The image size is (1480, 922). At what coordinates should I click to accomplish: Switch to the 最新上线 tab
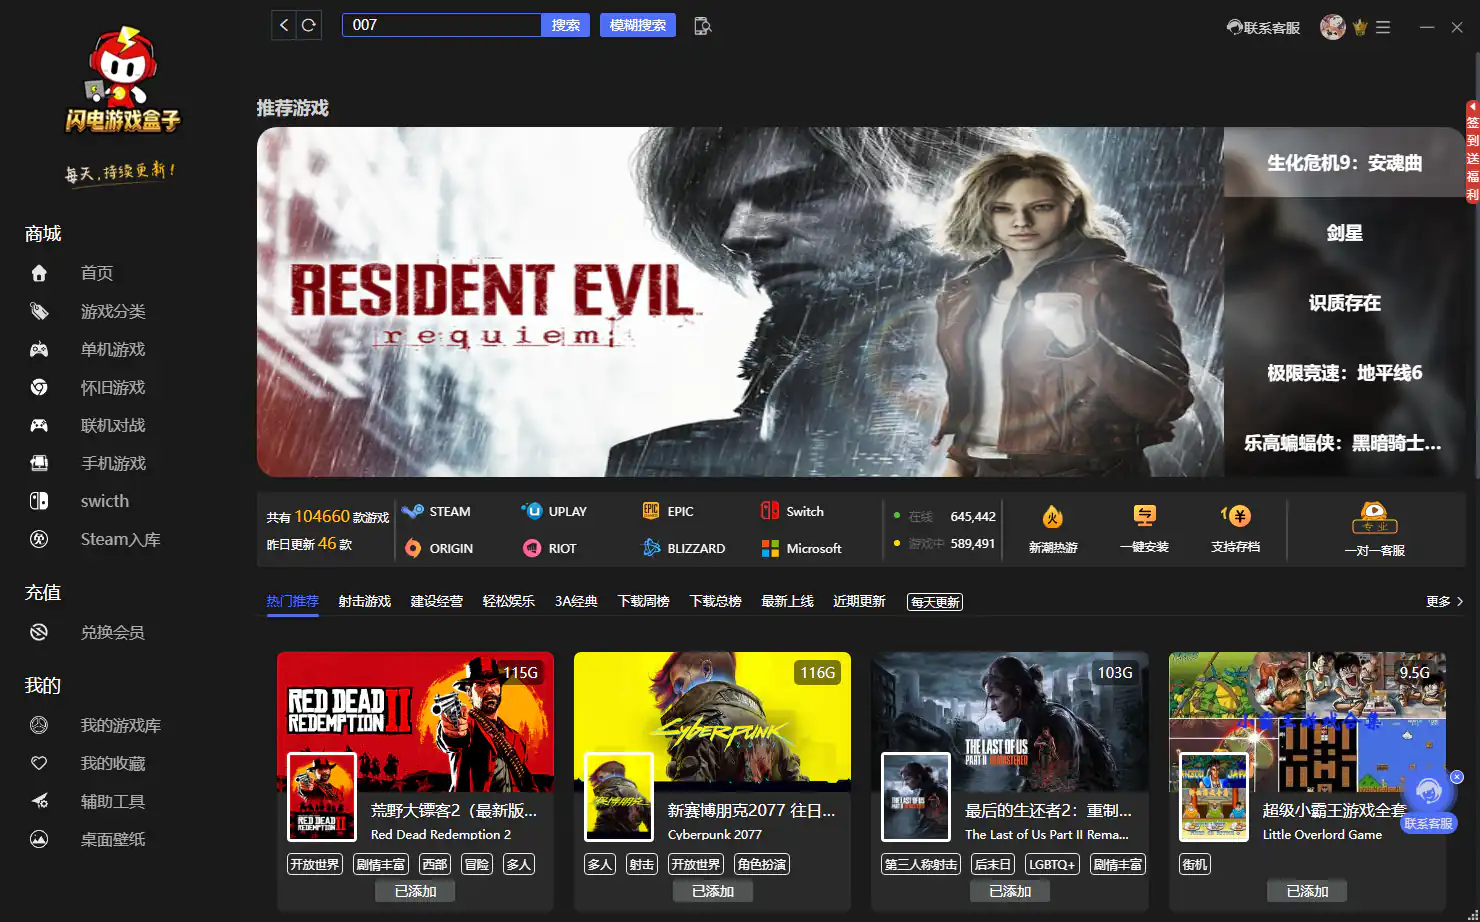(x=787, y=601)
